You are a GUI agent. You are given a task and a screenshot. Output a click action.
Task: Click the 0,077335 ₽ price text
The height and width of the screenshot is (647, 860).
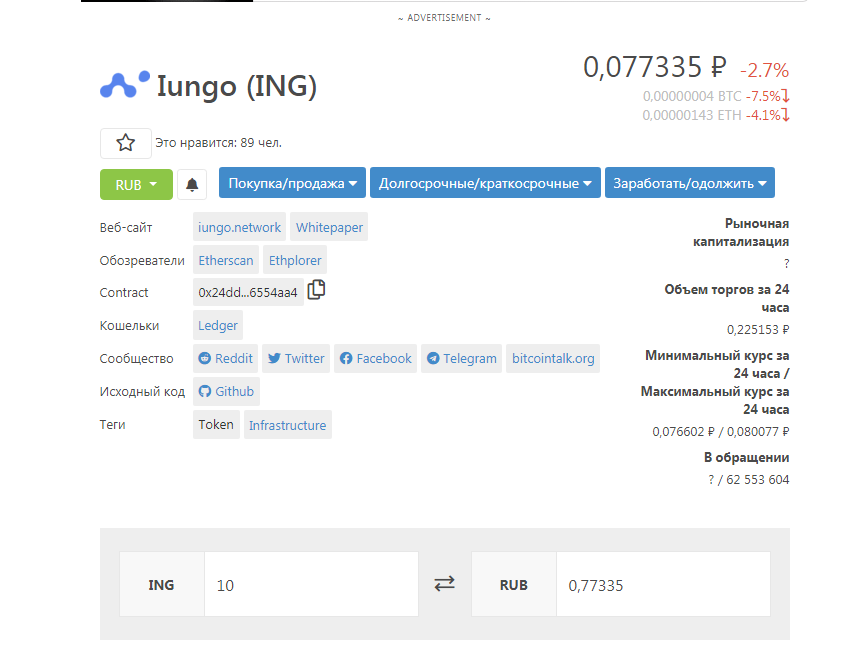pos(655,67)
